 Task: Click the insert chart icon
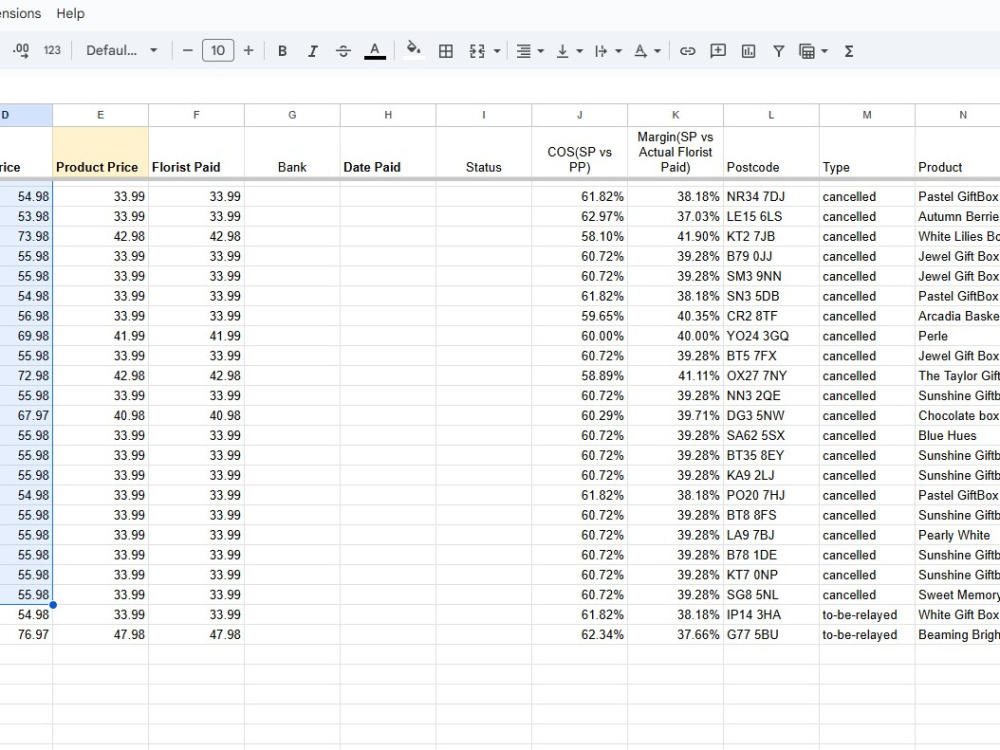tap(749, 51)
